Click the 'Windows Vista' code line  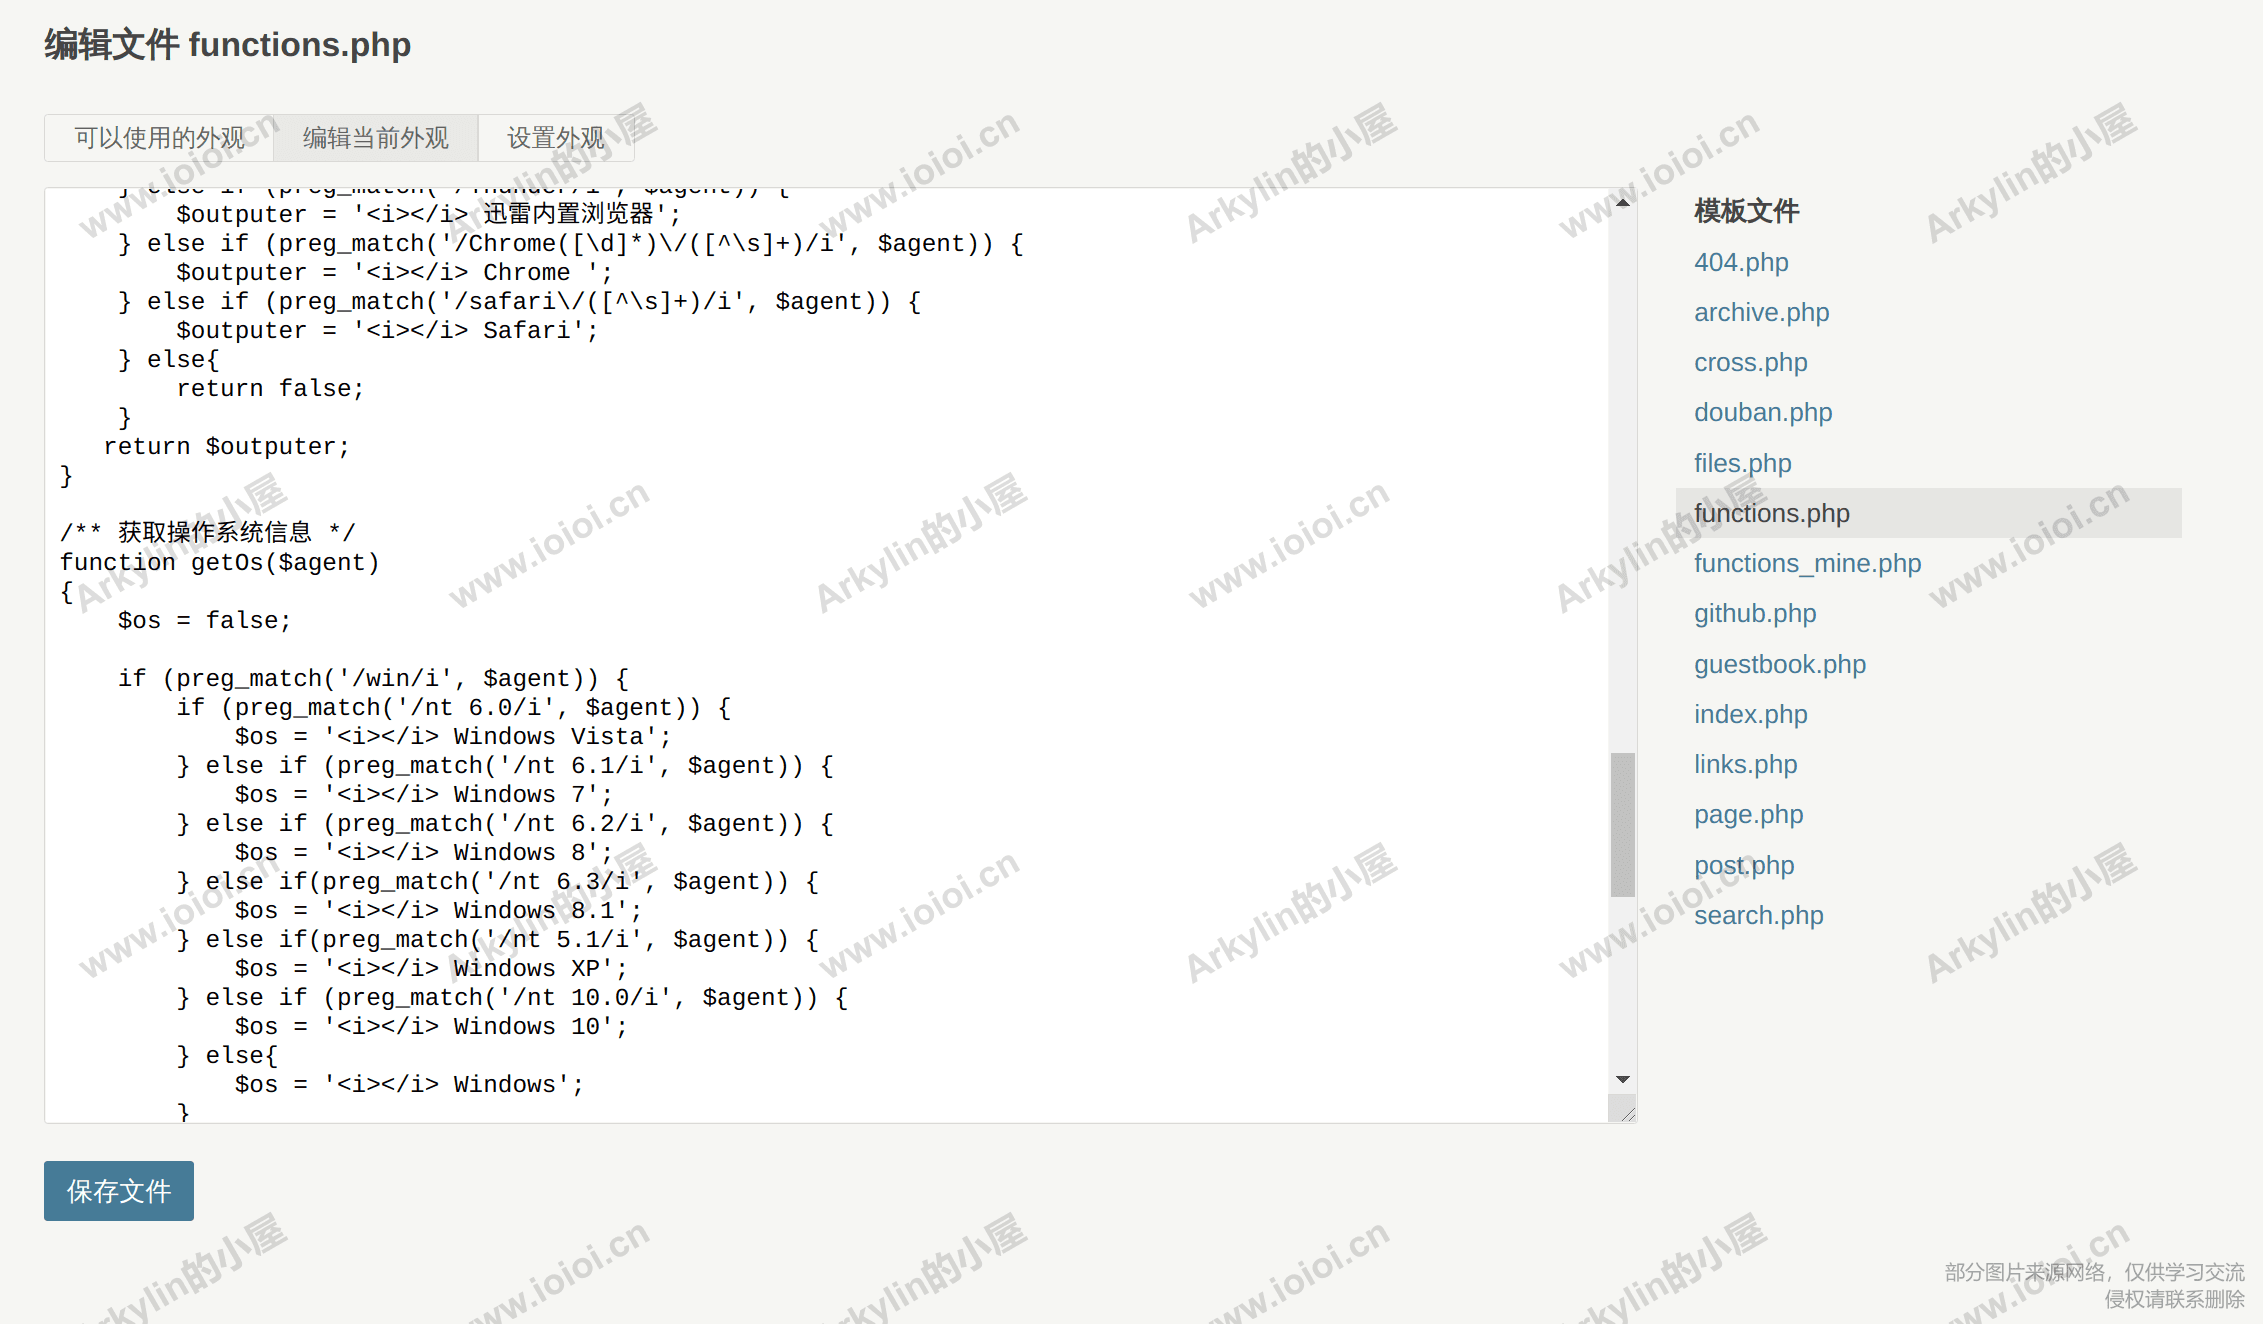pos(453,736)
